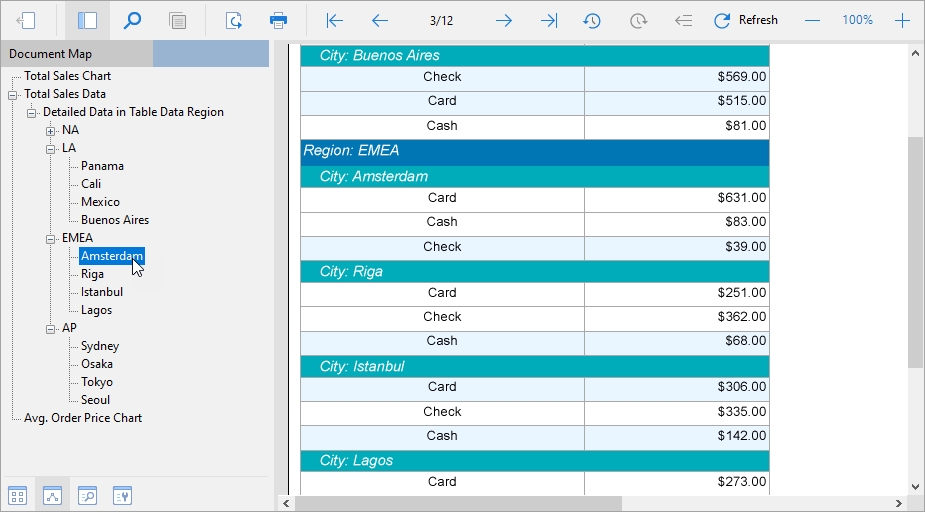Open the search magnifier tool
Image resolution: width=925 pixels, height=512 pixels.
[x=132, y=21]
